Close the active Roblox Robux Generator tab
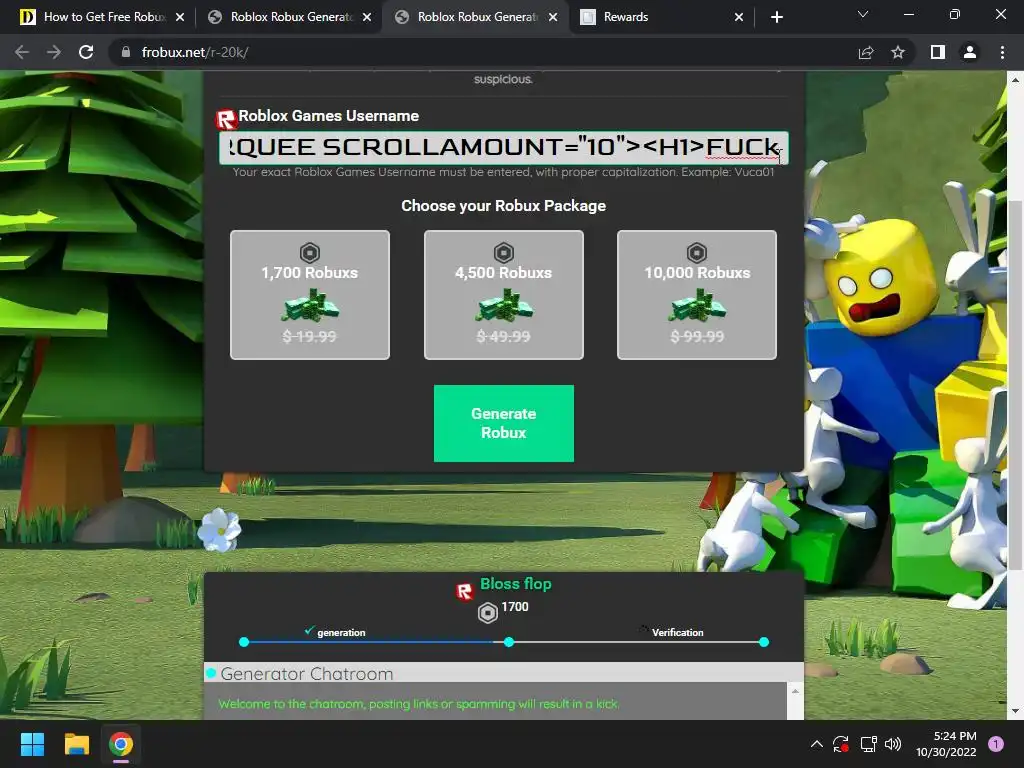 [x=553, y=17]
